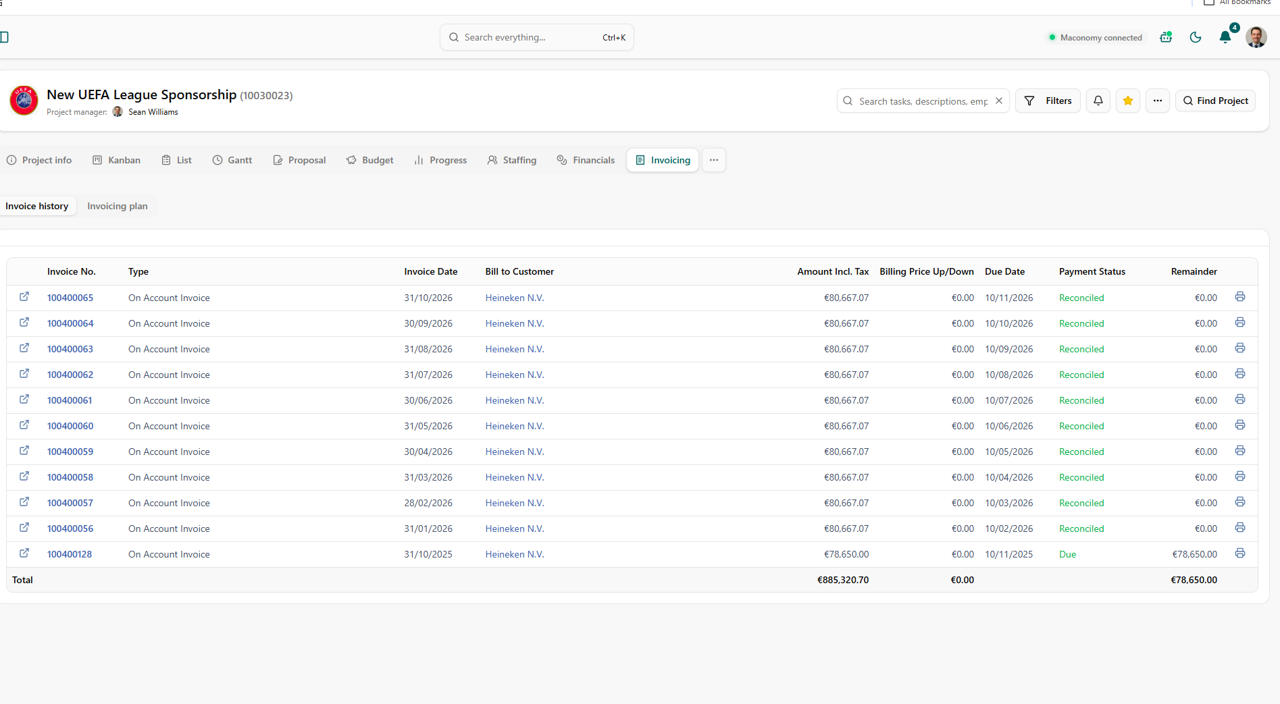Print invoice 100400057 using printer icon

pos(1240,502)
